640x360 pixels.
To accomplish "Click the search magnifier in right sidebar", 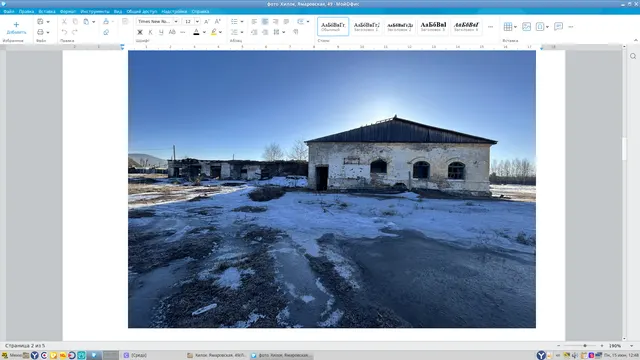I will (x=633, y=56).
